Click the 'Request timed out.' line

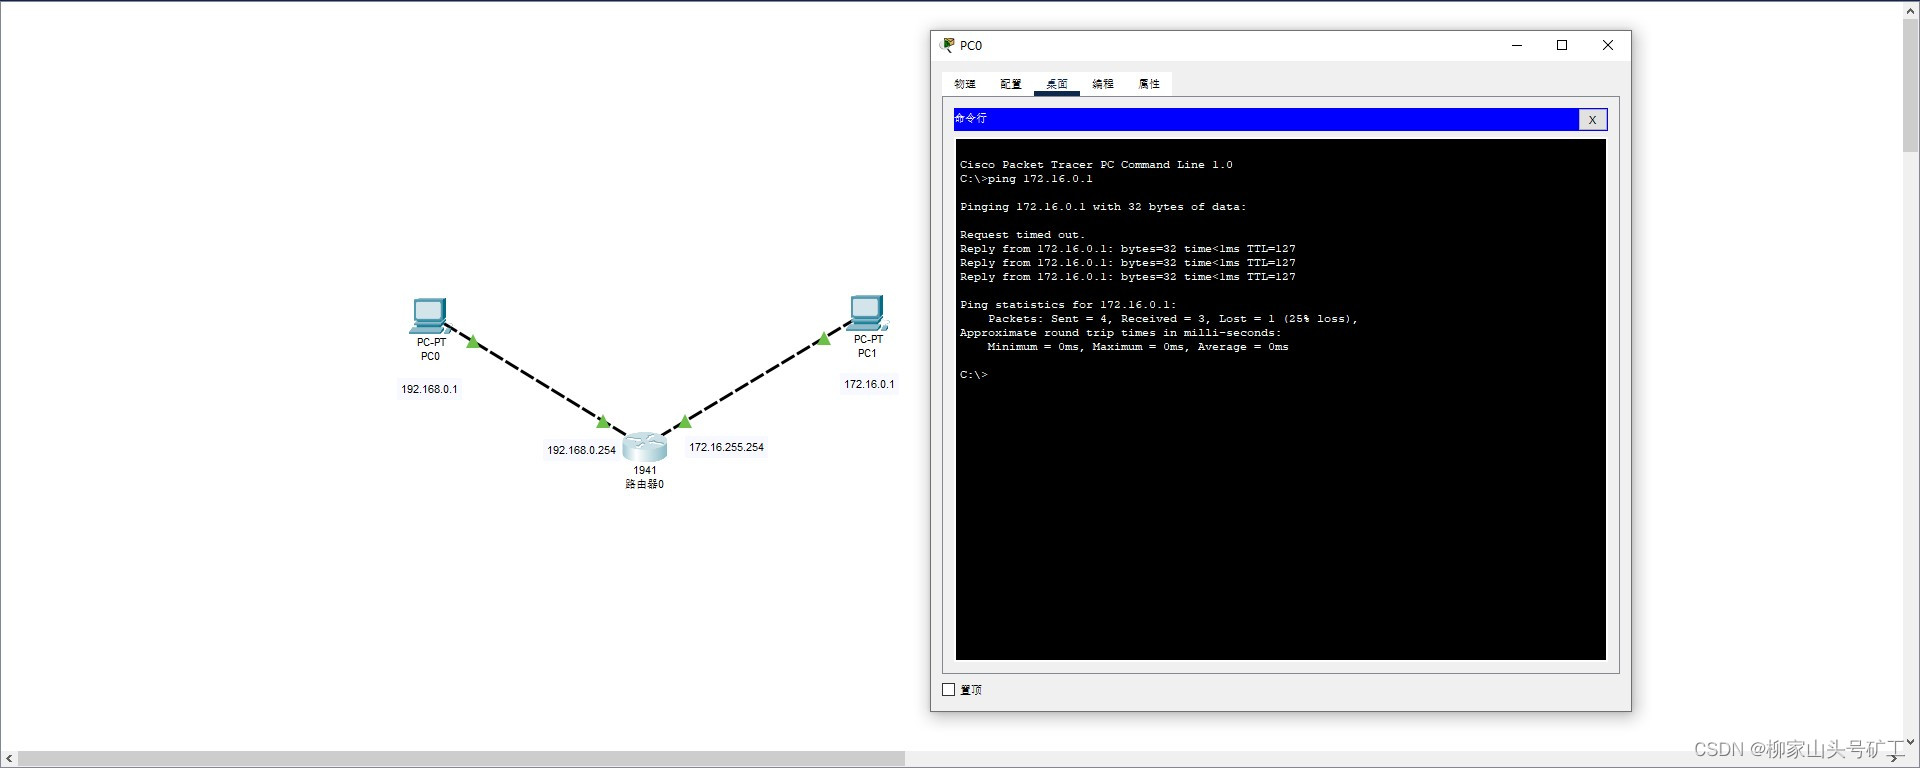pyautogui.click(x=1021, y=235)
